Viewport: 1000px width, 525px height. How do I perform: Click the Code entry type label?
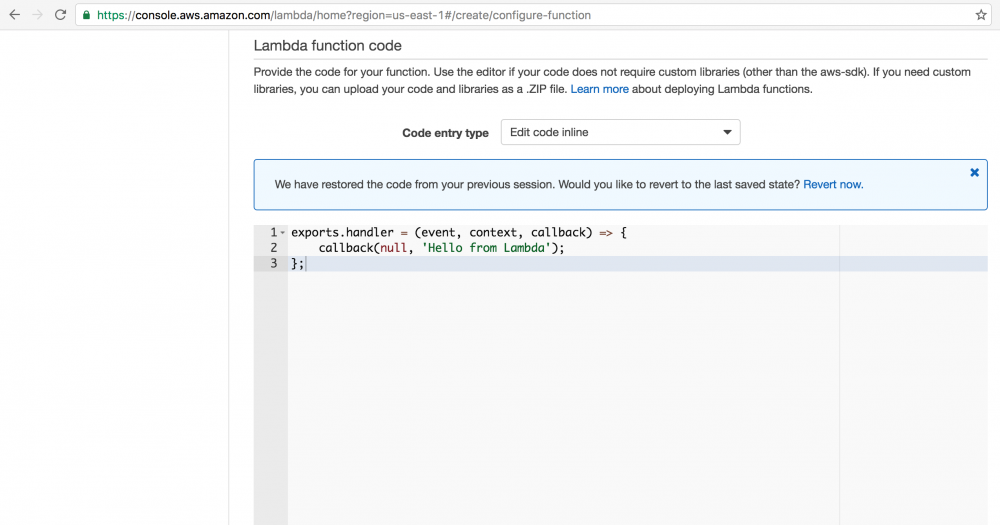445,133
